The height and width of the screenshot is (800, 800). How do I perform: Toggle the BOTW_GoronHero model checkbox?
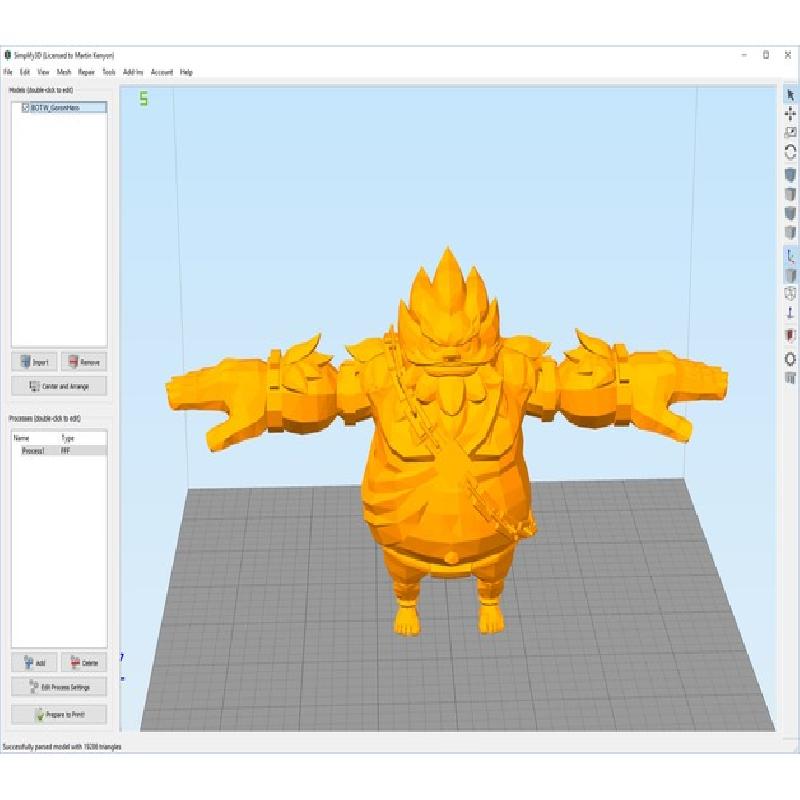pos(25,108)
